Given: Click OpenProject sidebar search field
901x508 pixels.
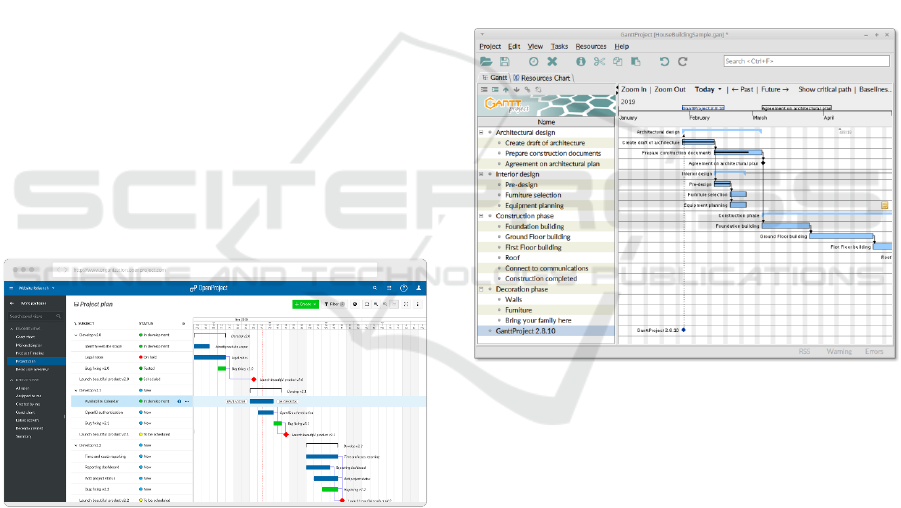Looking at the screenshot, I should [35, 316].
